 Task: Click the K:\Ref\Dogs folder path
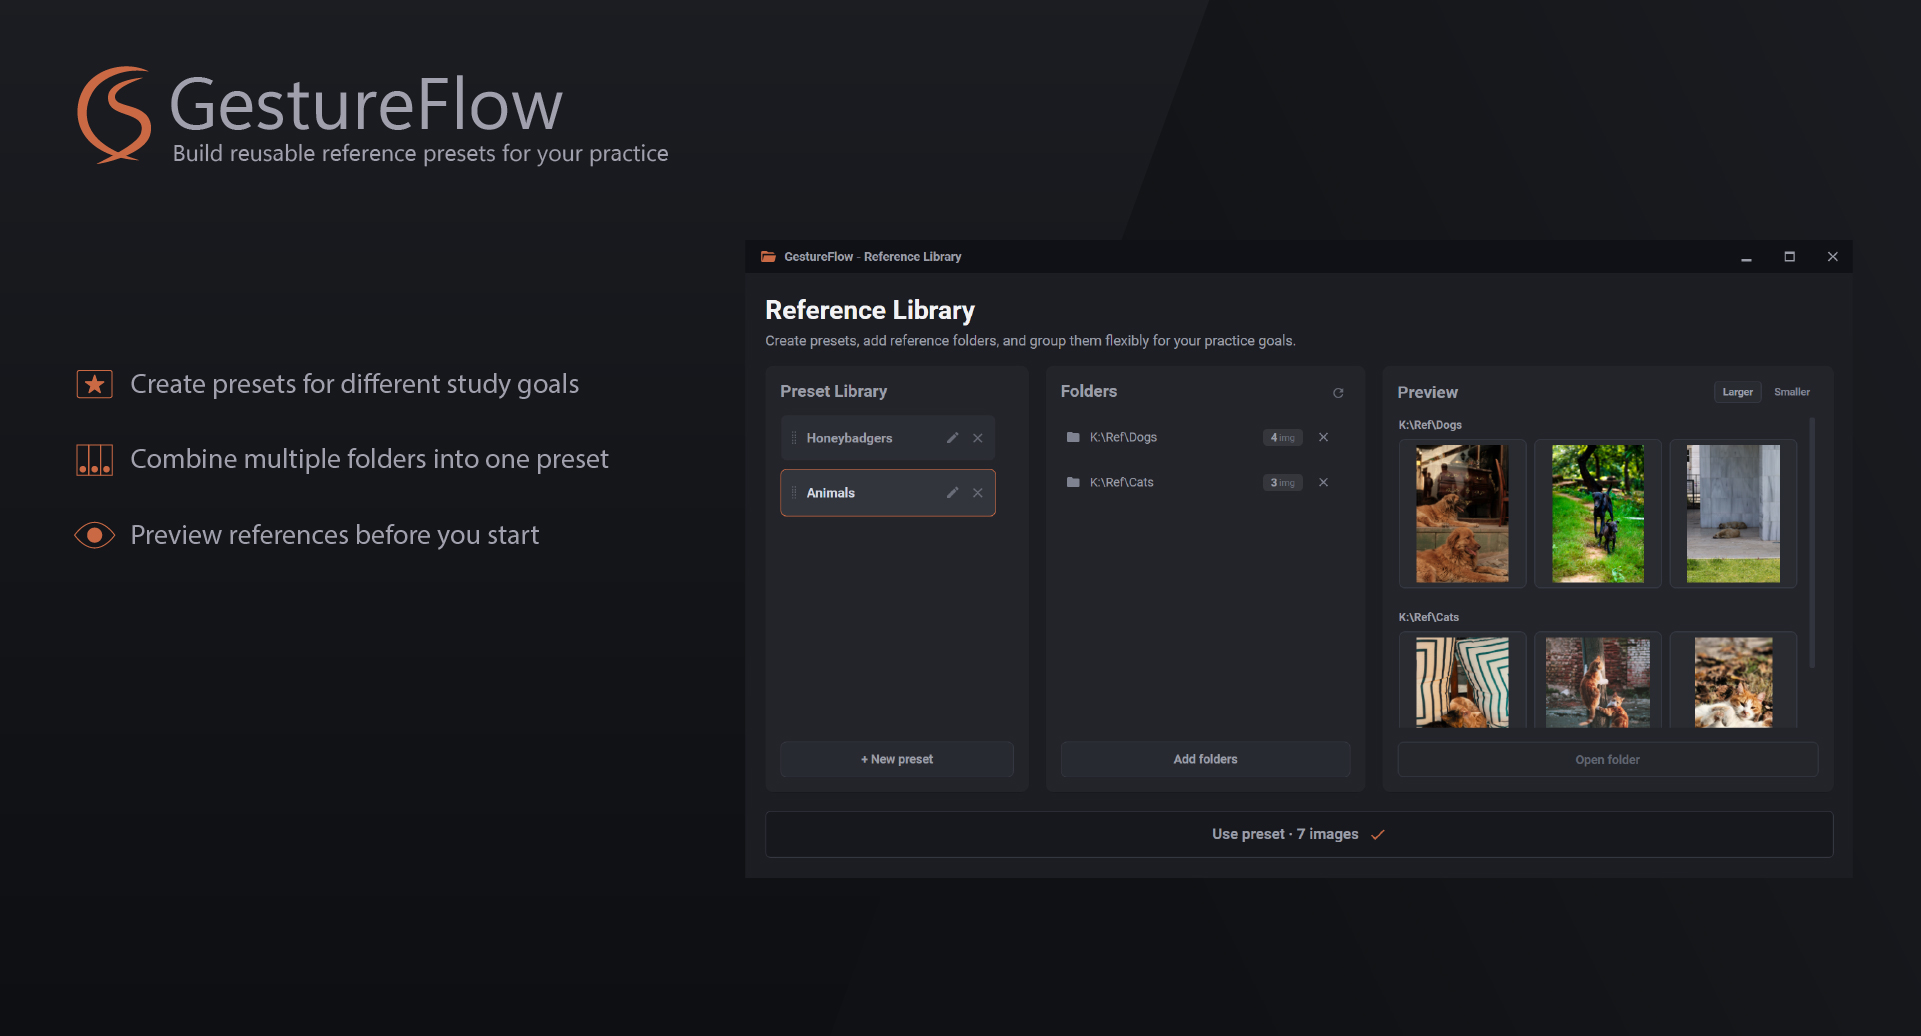[1123, 437]
